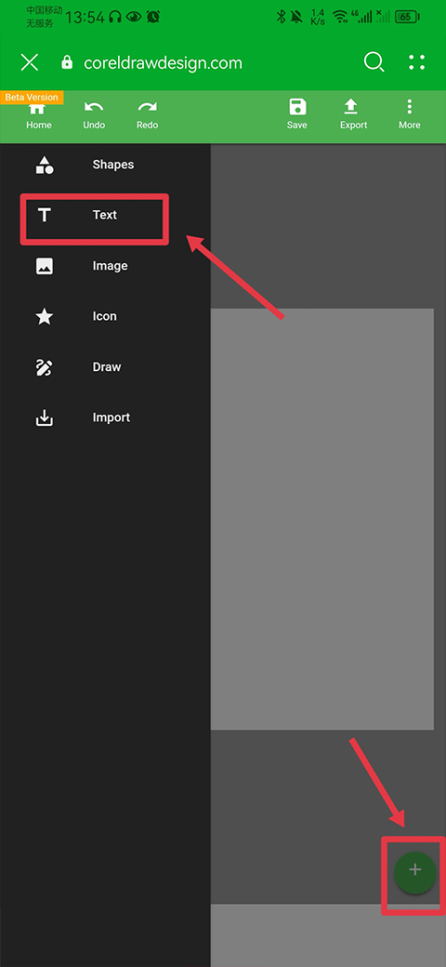Image resolution: width=446 pixels, height=967 pixels.
Task: Open the star Icon tool
Action: tap(44, 316)
